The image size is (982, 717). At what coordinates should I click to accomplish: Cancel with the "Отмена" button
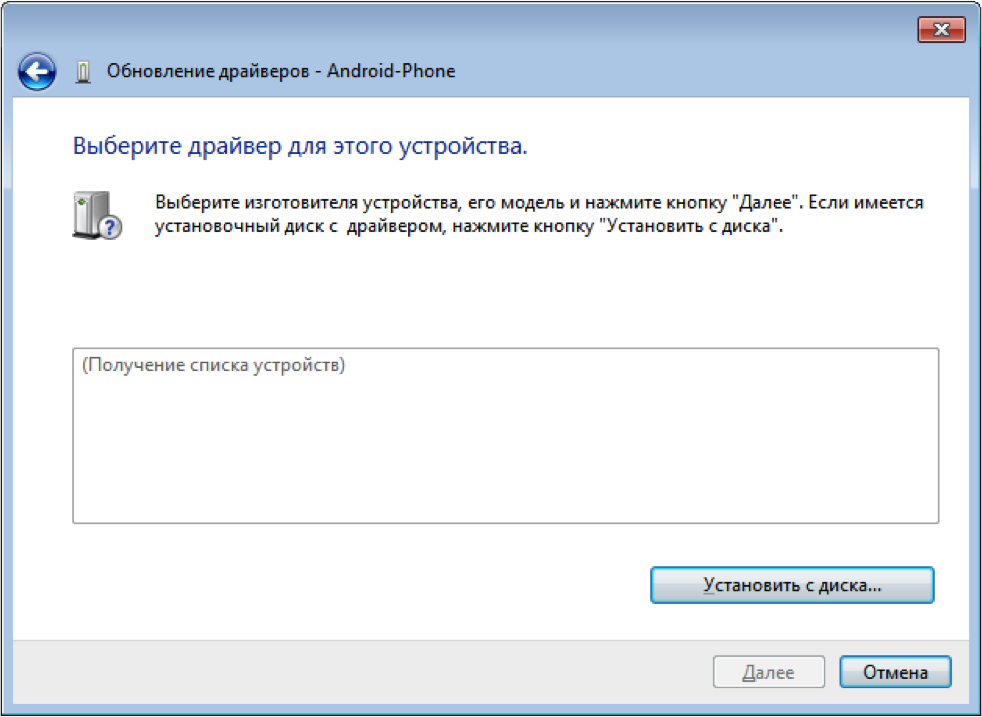click(x=895, y=673)
